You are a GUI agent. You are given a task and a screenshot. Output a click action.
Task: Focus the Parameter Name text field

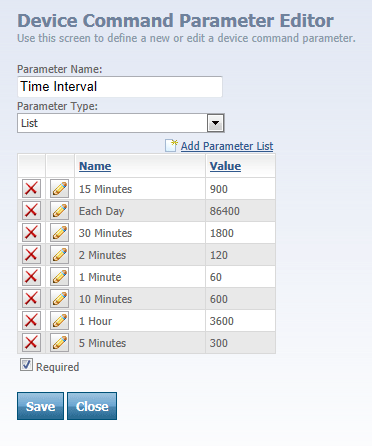(120, 87)
